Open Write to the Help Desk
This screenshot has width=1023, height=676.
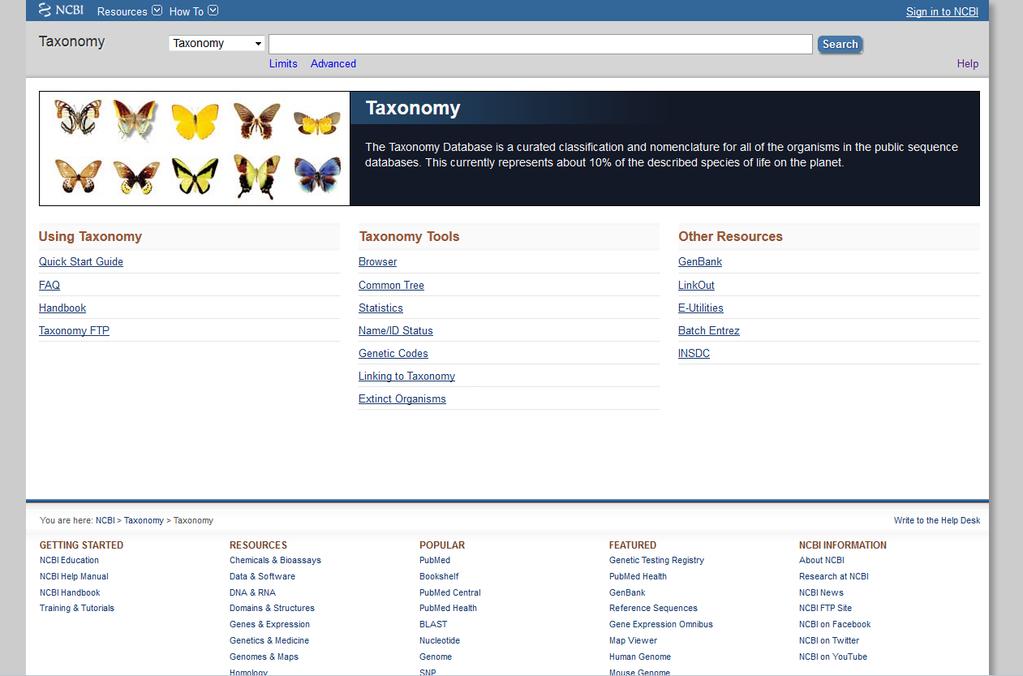click(x=936, y=521)
